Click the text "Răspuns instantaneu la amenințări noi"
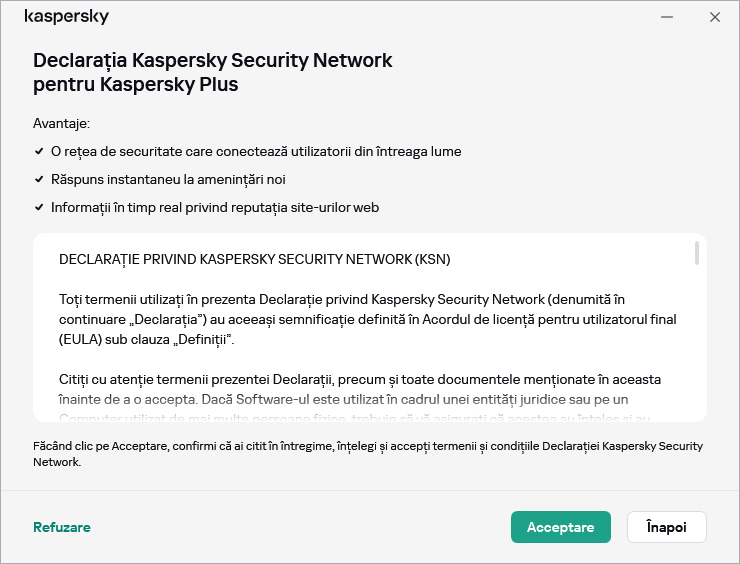Image resolution: width=740 pixels, height=564 pixels. tap(168, 179)
